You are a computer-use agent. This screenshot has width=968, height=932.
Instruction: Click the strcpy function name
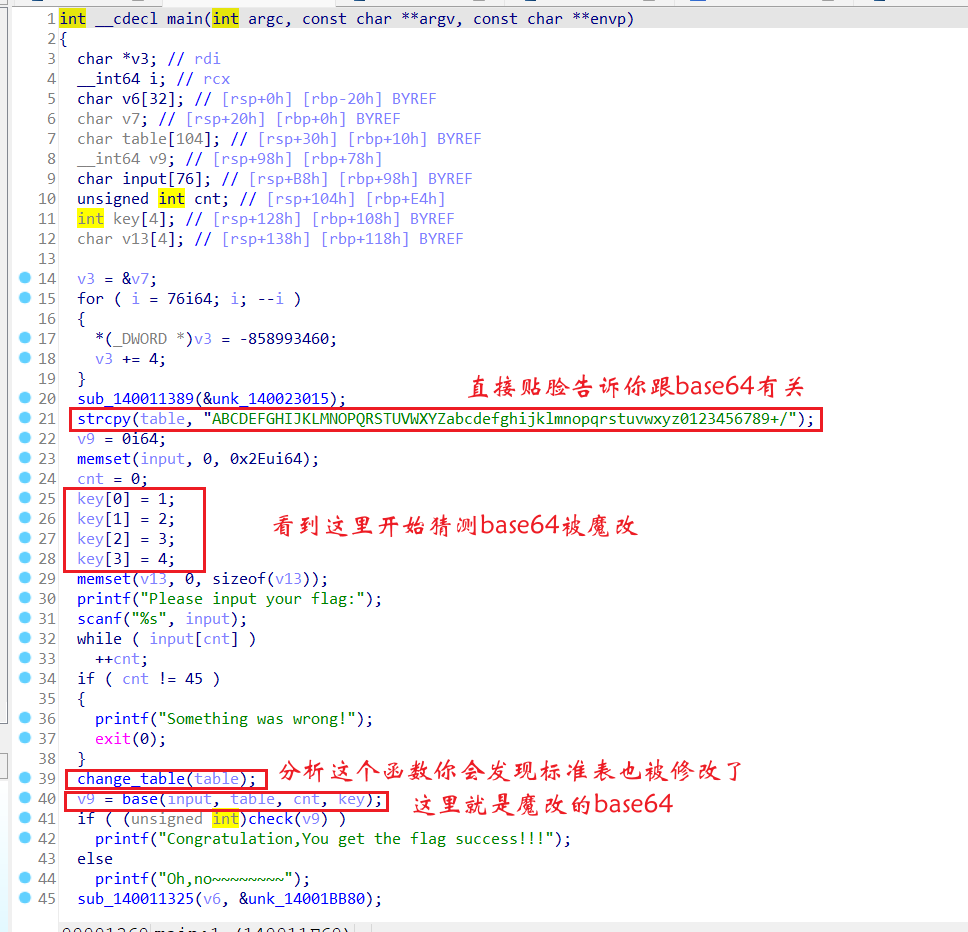104,419
